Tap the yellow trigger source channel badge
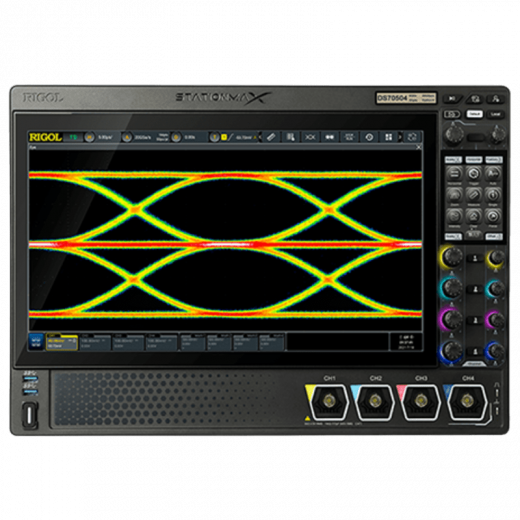Image resolution: width=520 pixels, height=520 pixels. coord(224,137)
